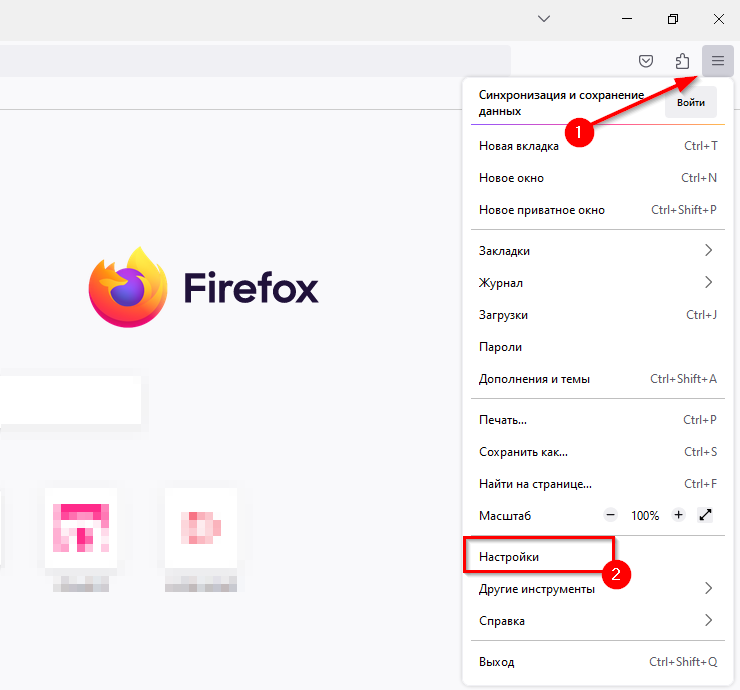This screenshot has width=740, height=690.
Task: Click the Save to Pocket icon
Action: pos(647,61)
